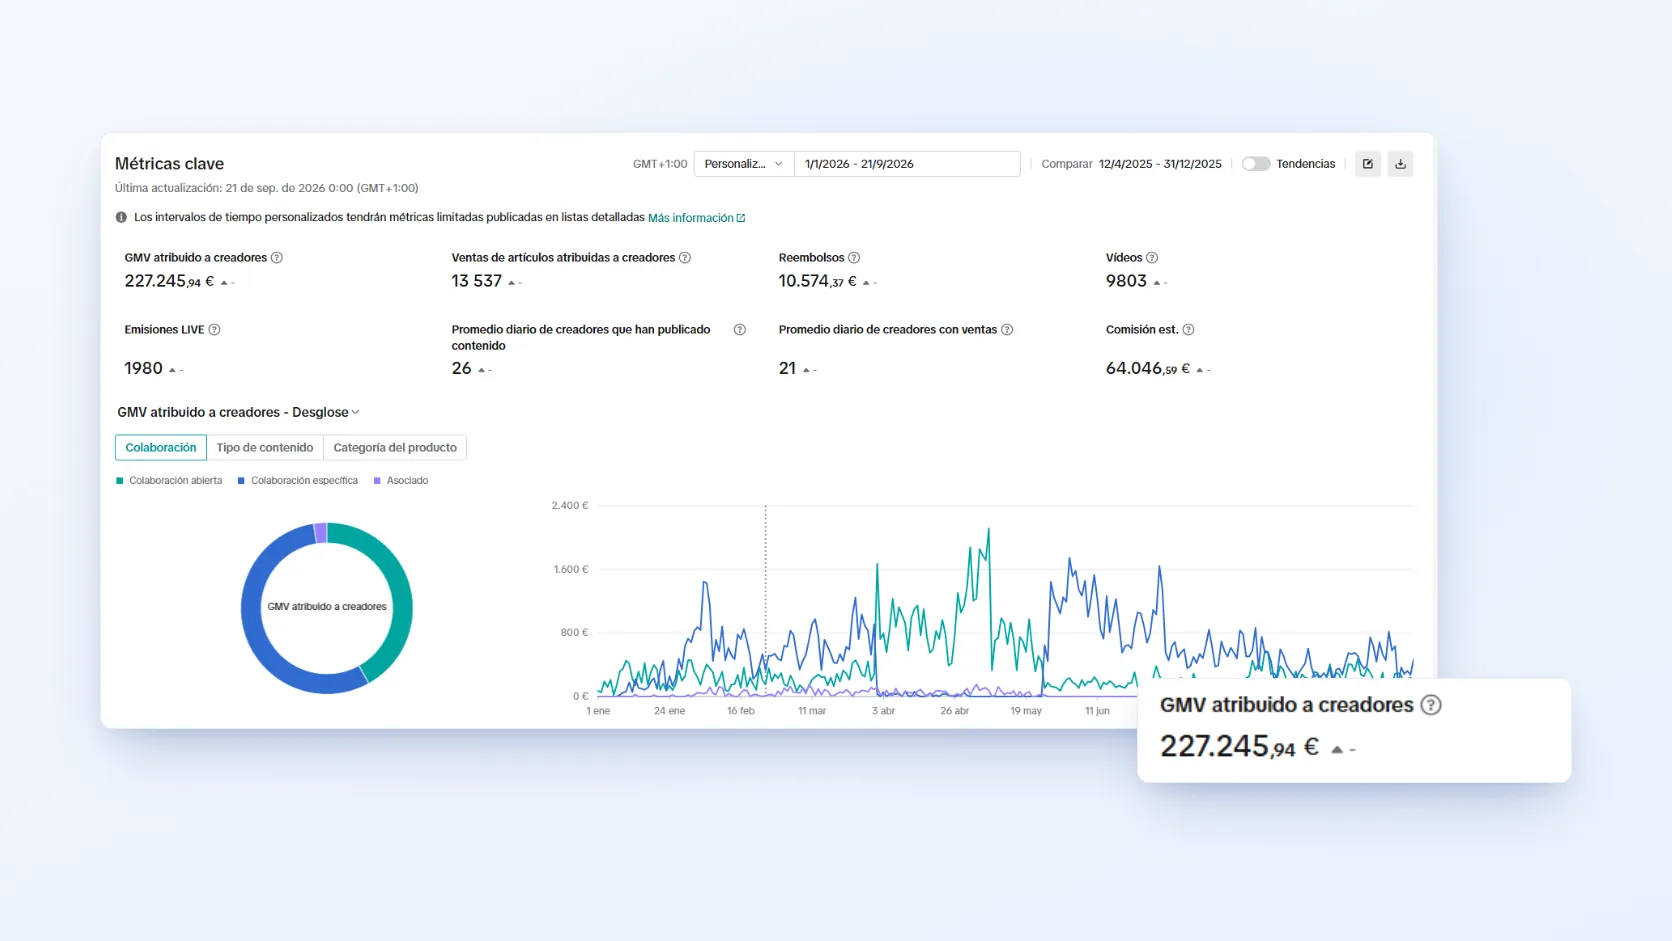Select the Colaboración tab
1672x941 pixels.
(x=161, y=448)
